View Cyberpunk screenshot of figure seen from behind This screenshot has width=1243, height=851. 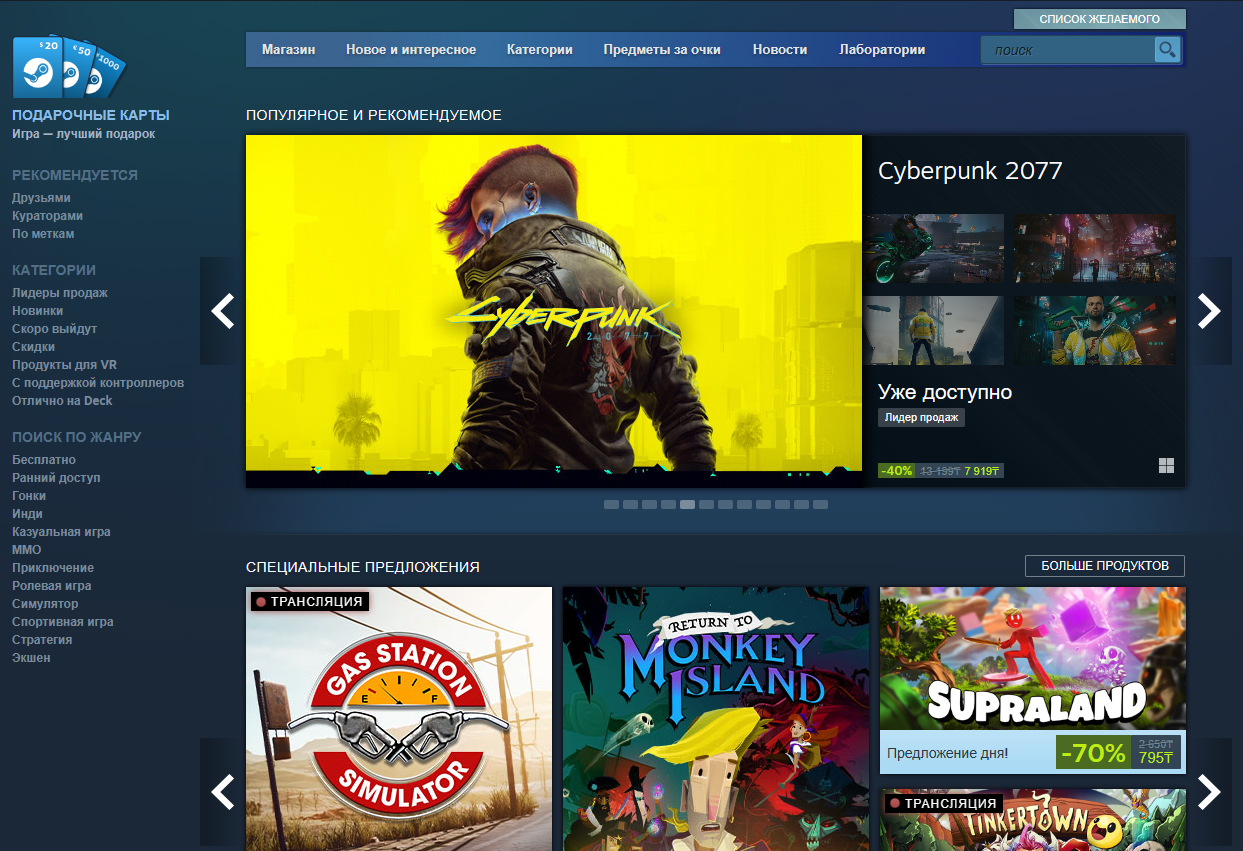click(933, 331)
